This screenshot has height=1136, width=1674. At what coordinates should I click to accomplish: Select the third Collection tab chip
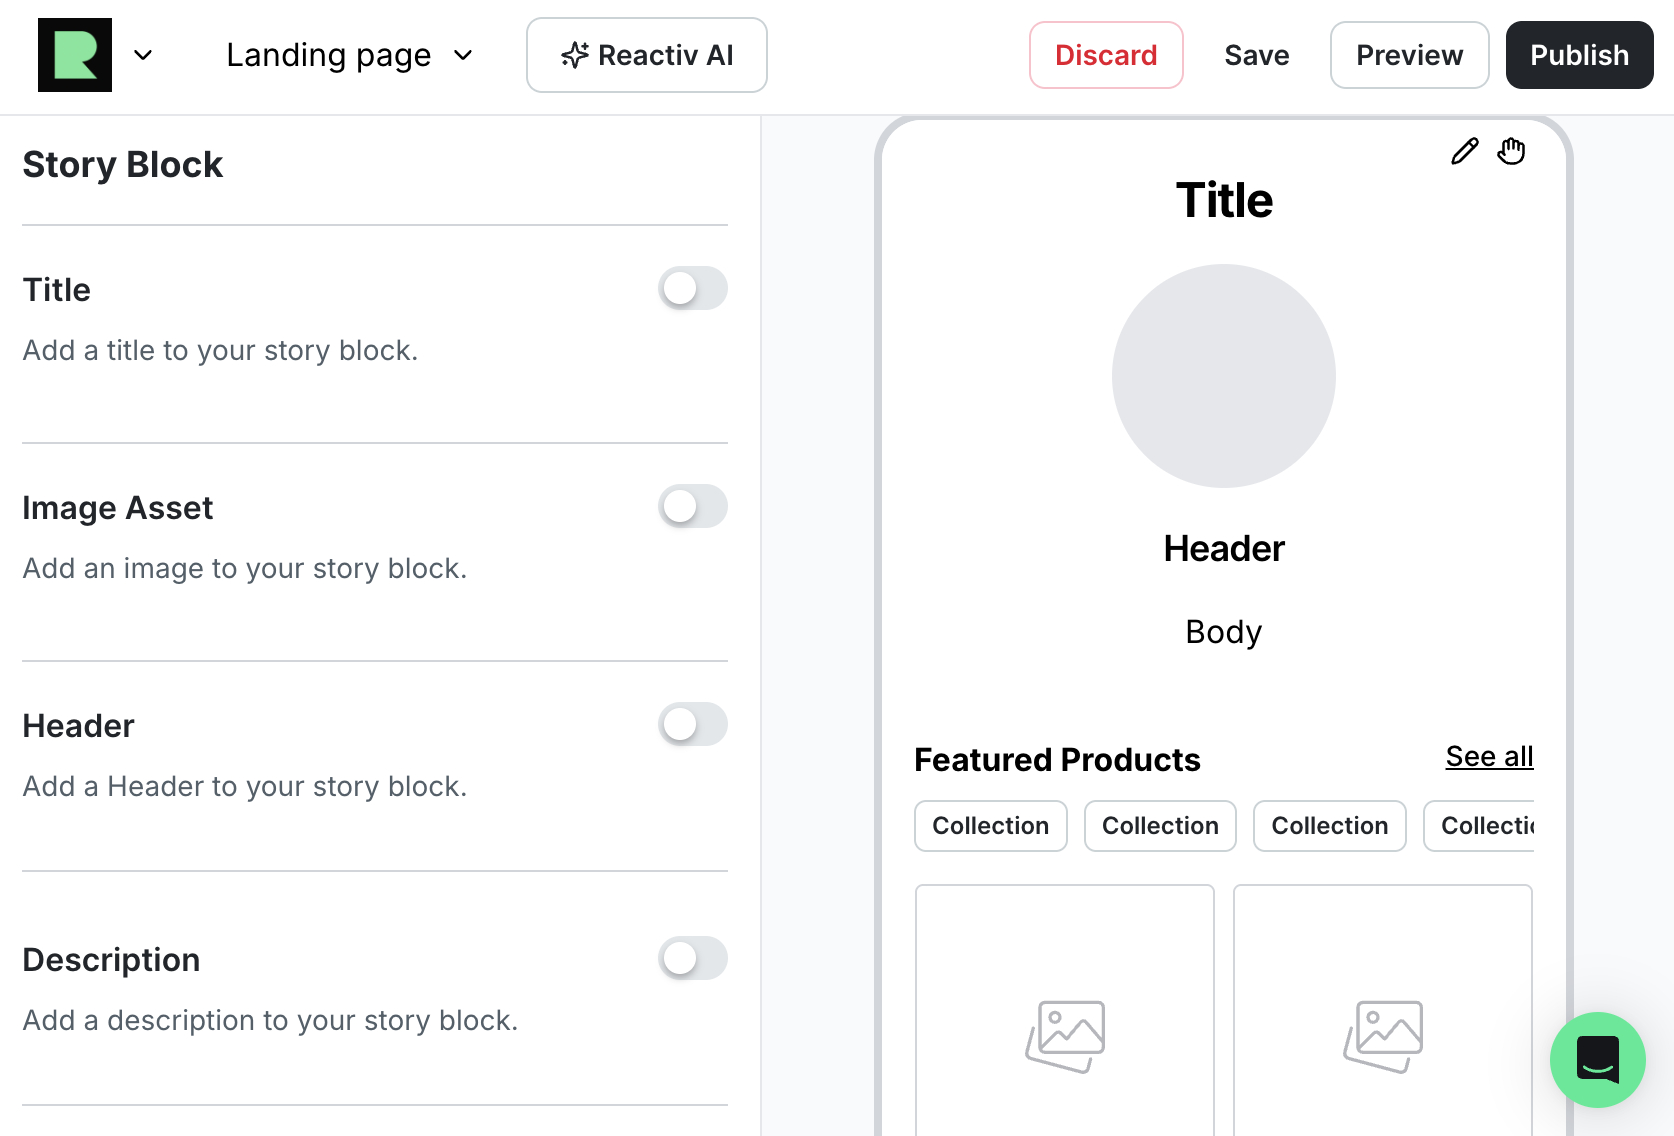coord(1329,826)
